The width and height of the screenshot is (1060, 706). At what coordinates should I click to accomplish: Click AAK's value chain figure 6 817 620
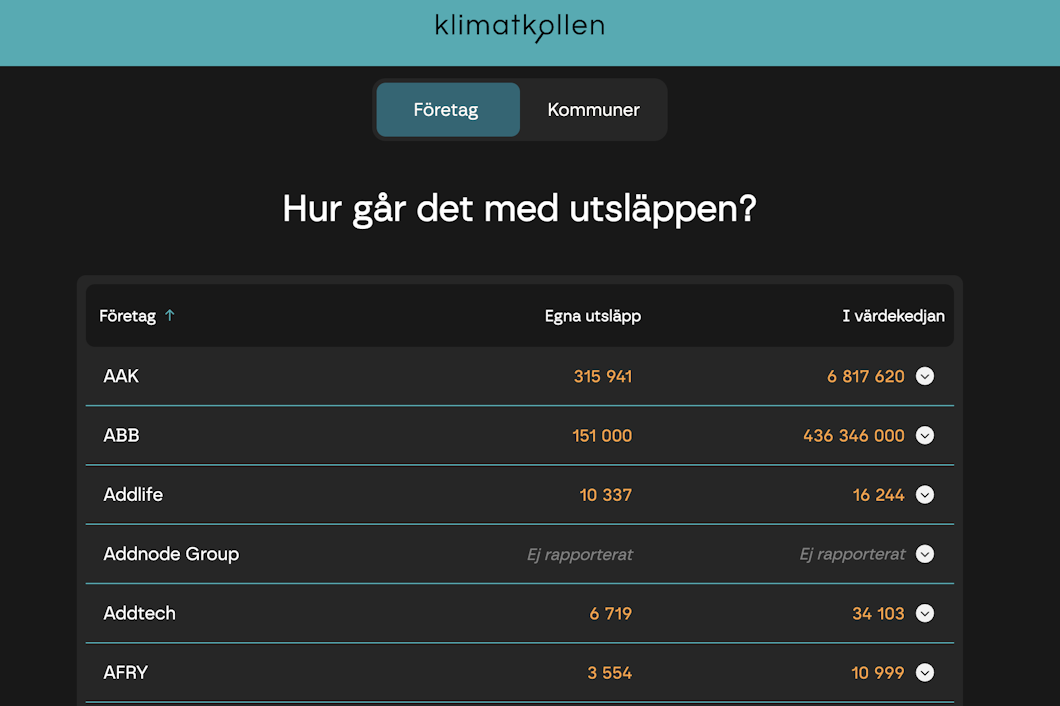(x=865, y=377)
